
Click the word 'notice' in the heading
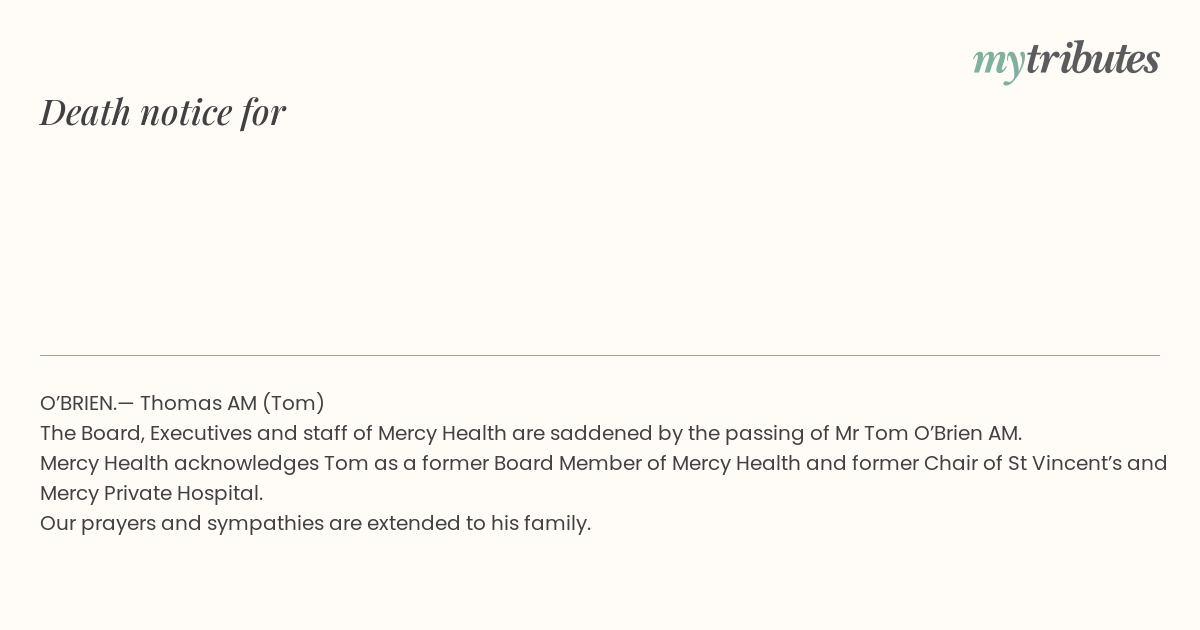[x=186, y=112]
